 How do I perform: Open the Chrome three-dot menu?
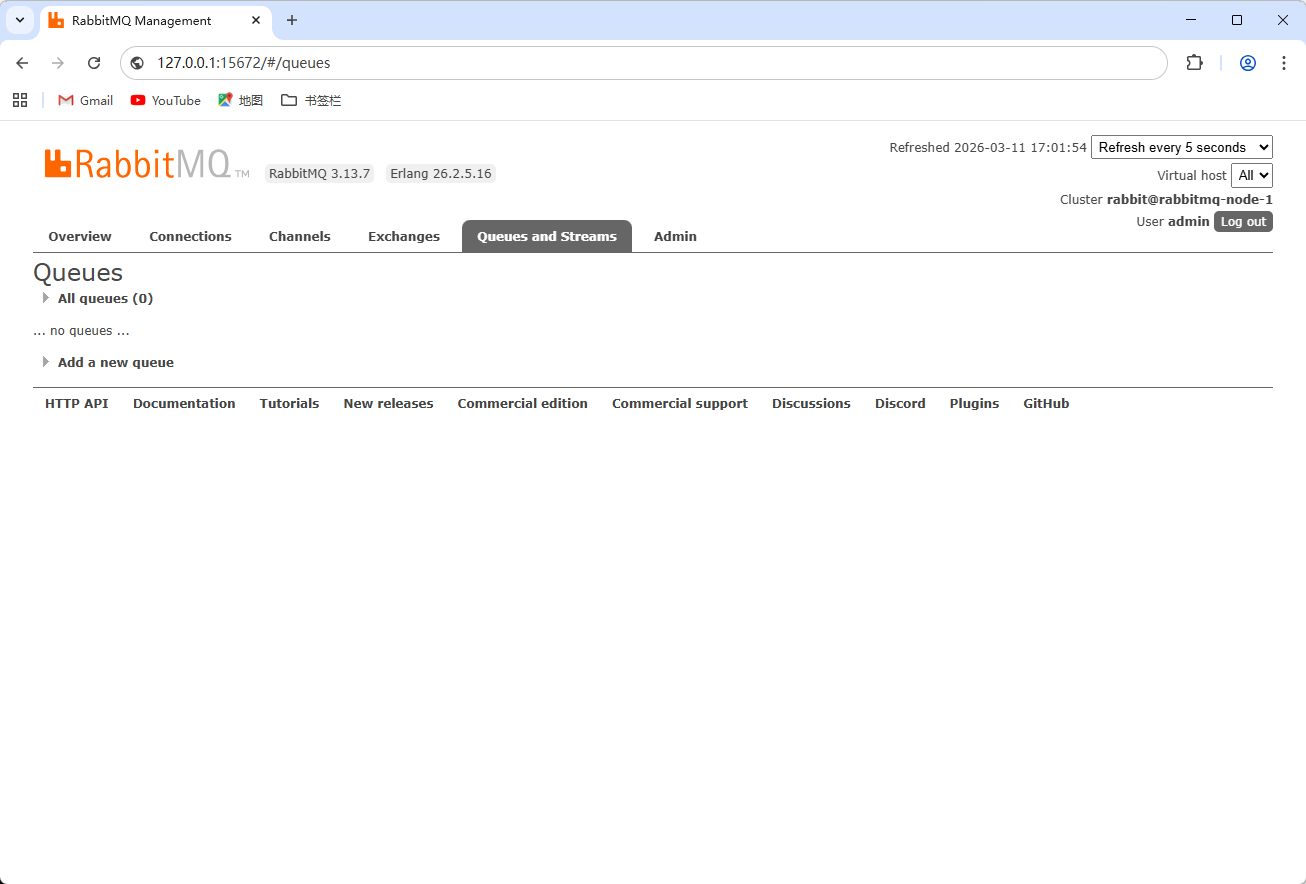click(x=1284, y=63)
